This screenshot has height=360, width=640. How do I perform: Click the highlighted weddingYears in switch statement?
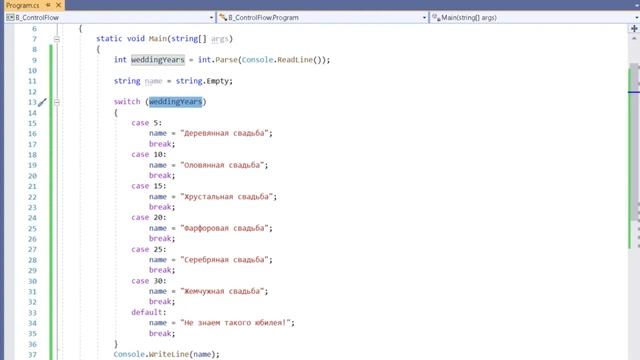pos(176,102)
